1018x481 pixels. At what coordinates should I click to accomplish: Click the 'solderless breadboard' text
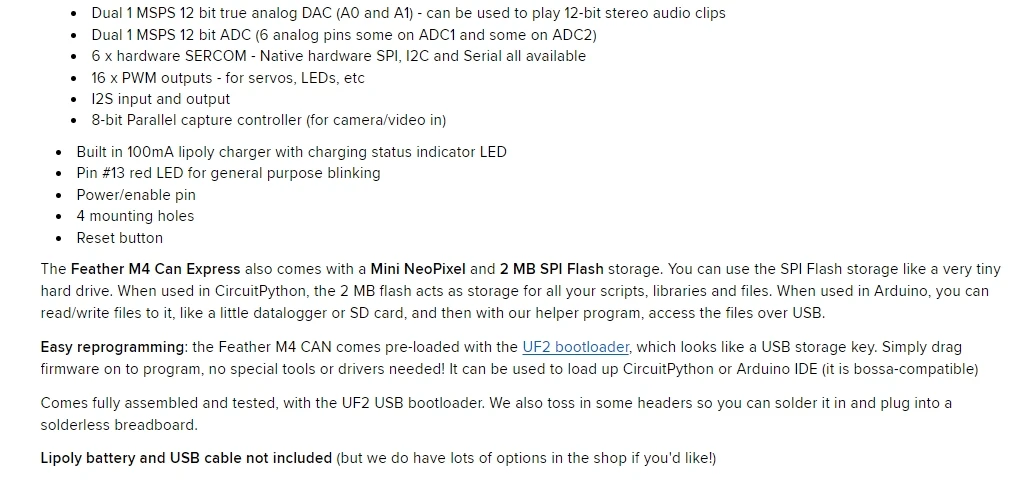pyautogui.click(x=119, y=425)
